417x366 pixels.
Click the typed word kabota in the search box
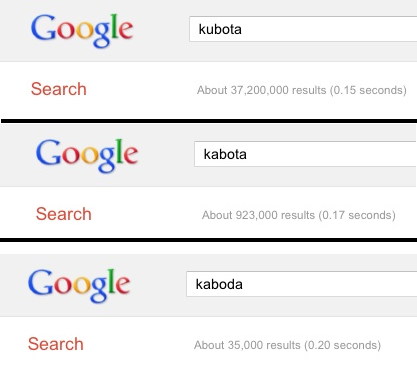225,154
